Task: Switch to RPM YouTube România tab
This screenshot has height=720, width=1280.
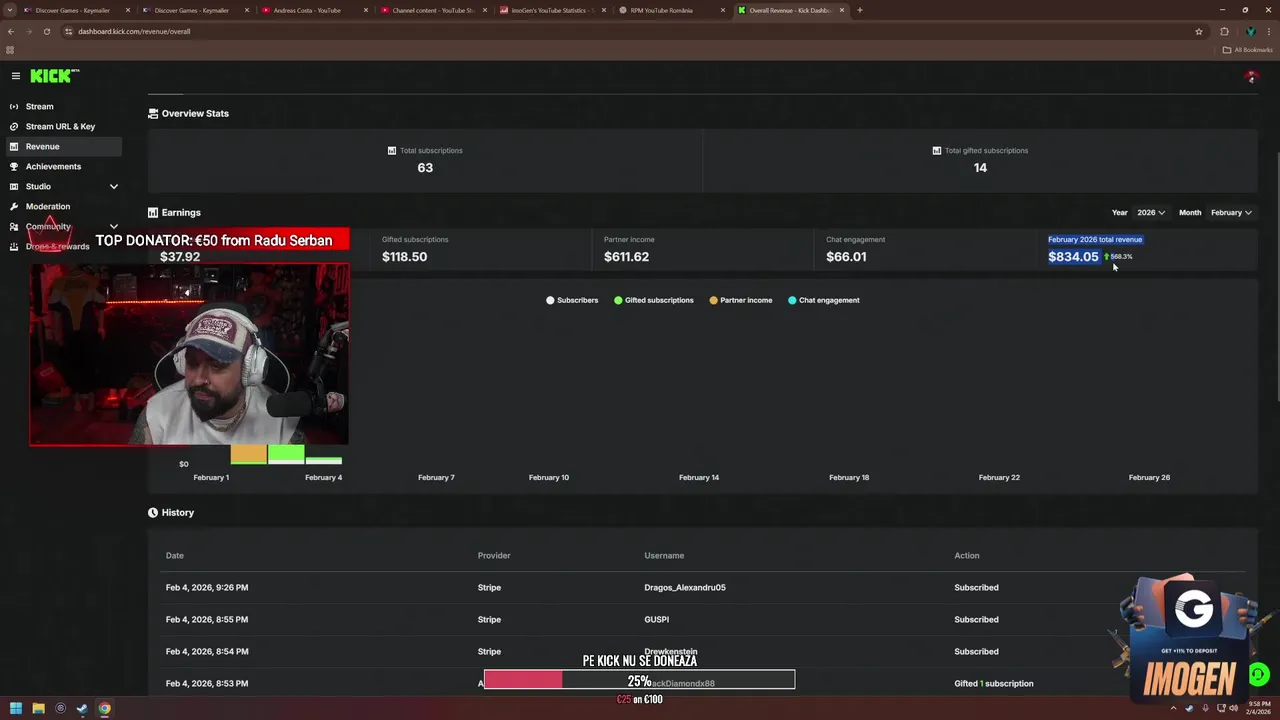Action: (x=672, y=10)
